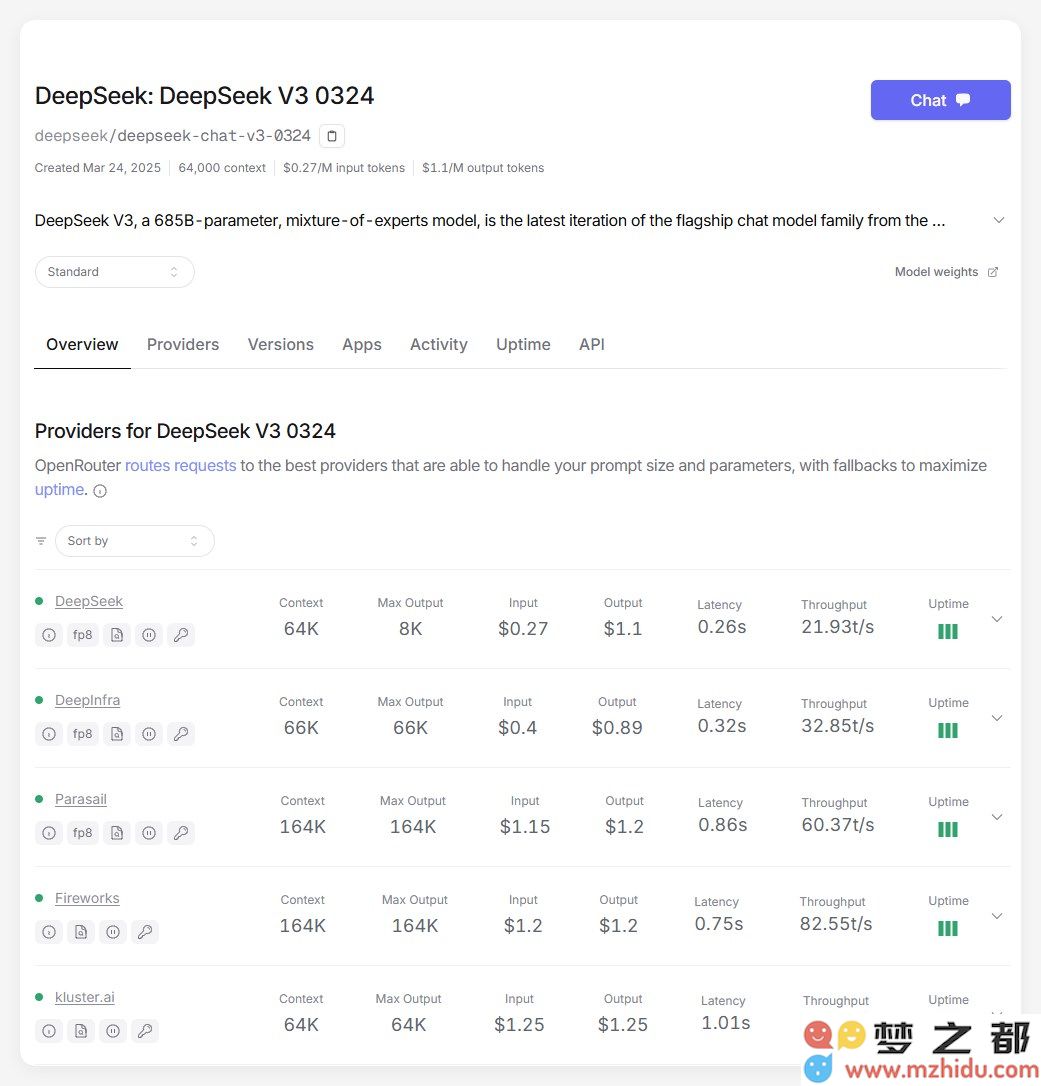Click the pause-circle icon in the DeepInfra row
1041x1086 pixels.
(149, 733)
